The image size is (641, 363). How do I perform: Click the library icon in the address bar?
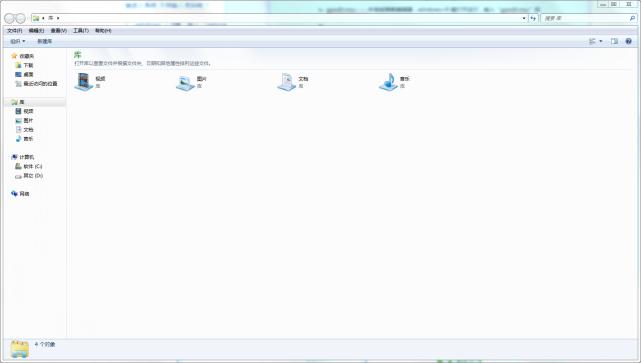point(36,18)
